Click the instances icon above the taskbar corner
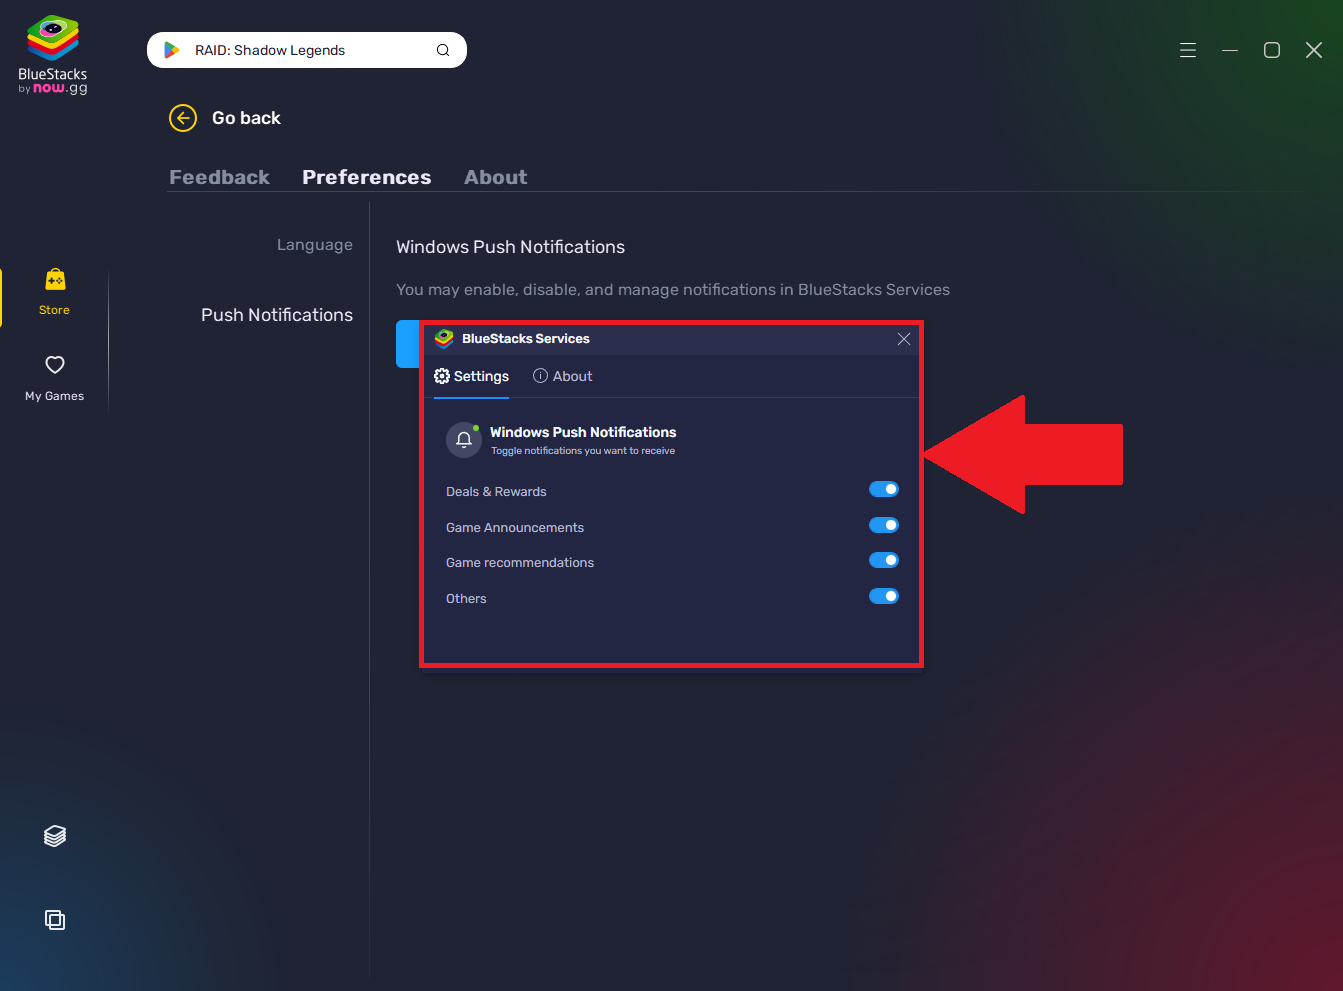The width and height of the screenshot is (1343, 991). tap(54, 919)
